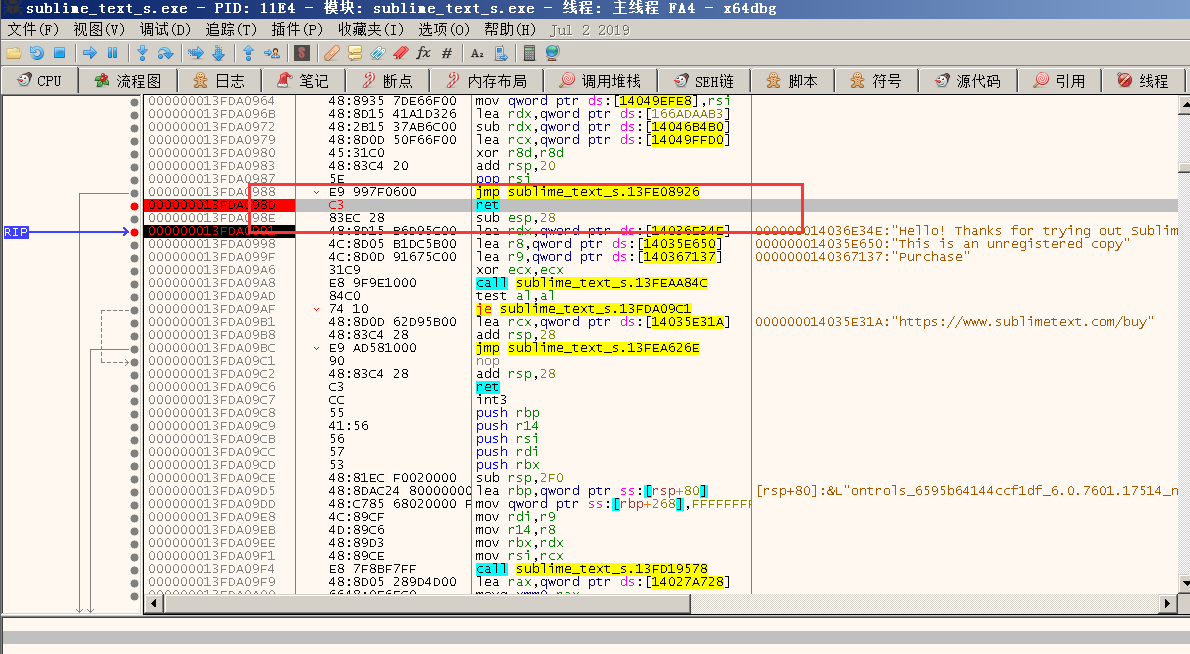Click the Trace Into icon
The height and width of the screenshot is (654, 1190).
195,53
